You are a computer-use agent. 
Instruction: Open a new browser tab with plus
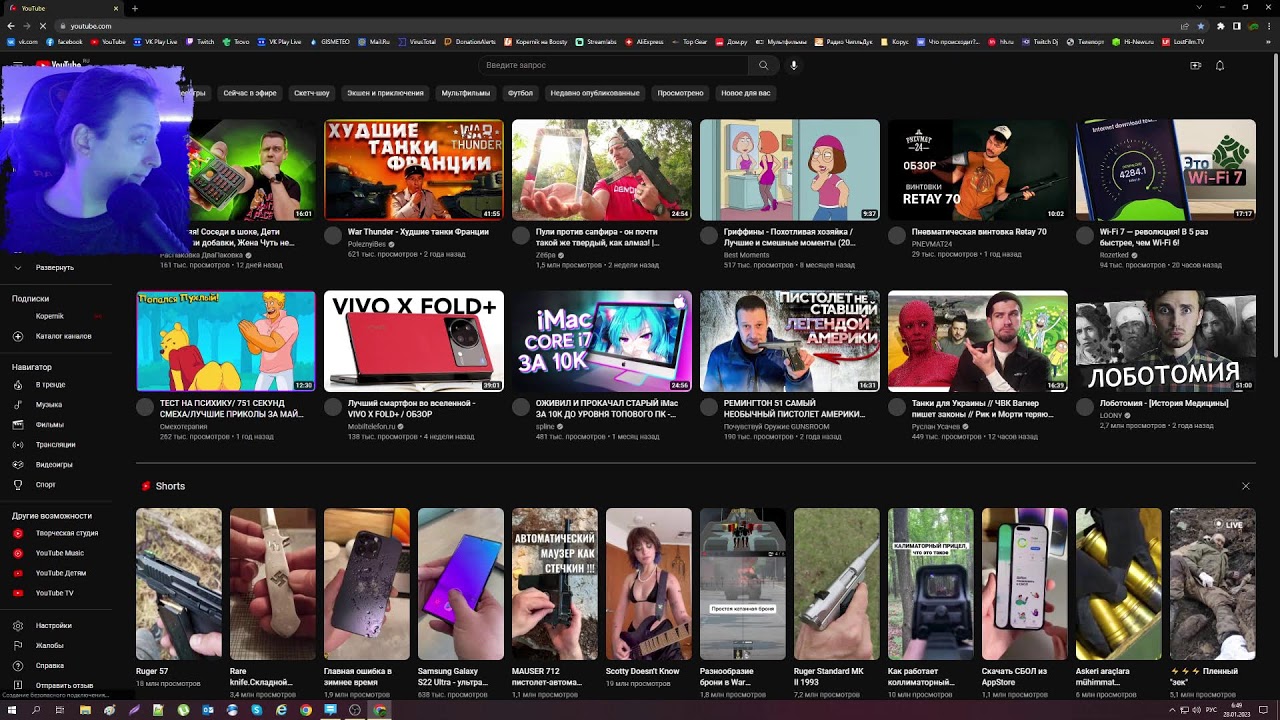click(135, 8)
